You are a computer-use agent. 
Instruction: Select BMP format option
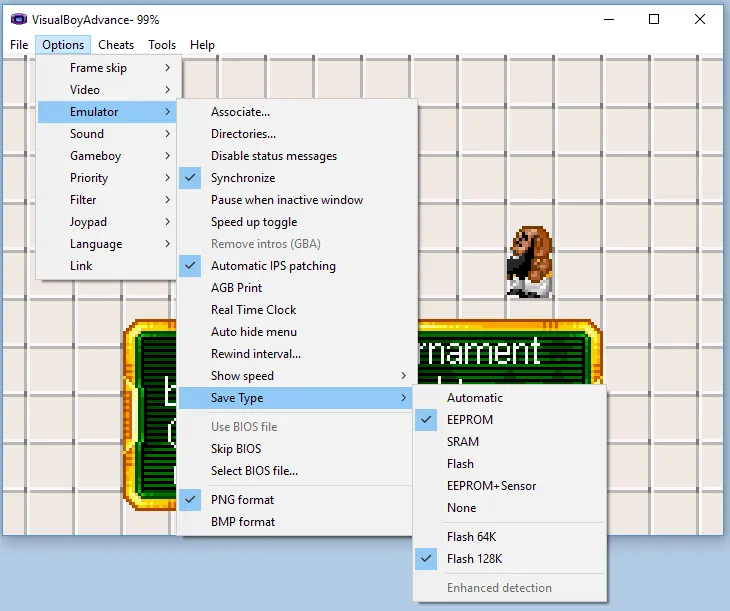click(x=242, y=522)
